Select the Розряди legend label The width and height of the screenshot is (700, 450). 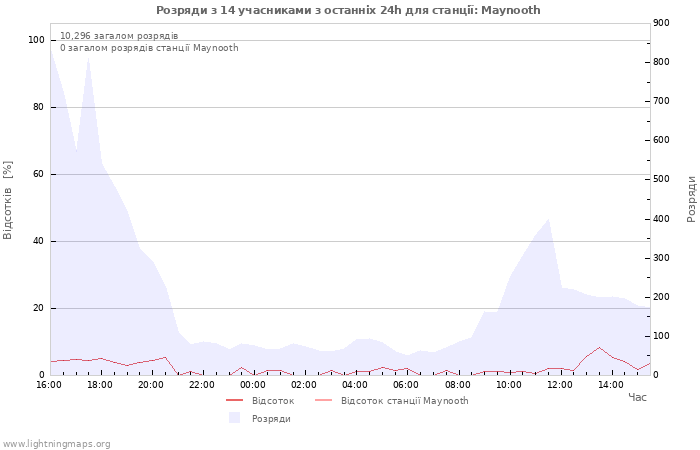click(x=271, y=418)
